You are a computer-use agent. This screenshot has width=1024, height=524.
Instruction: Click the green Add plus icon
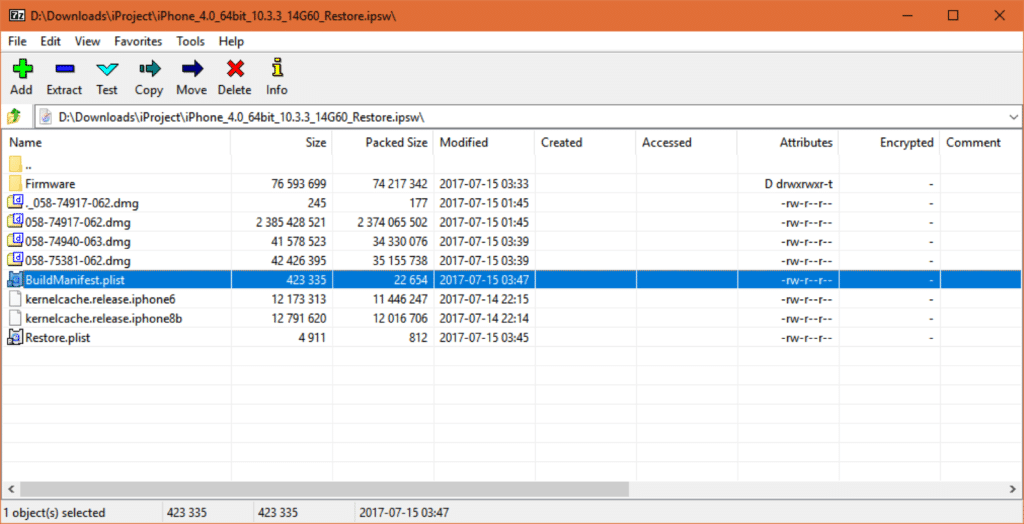tap(21, 69)
